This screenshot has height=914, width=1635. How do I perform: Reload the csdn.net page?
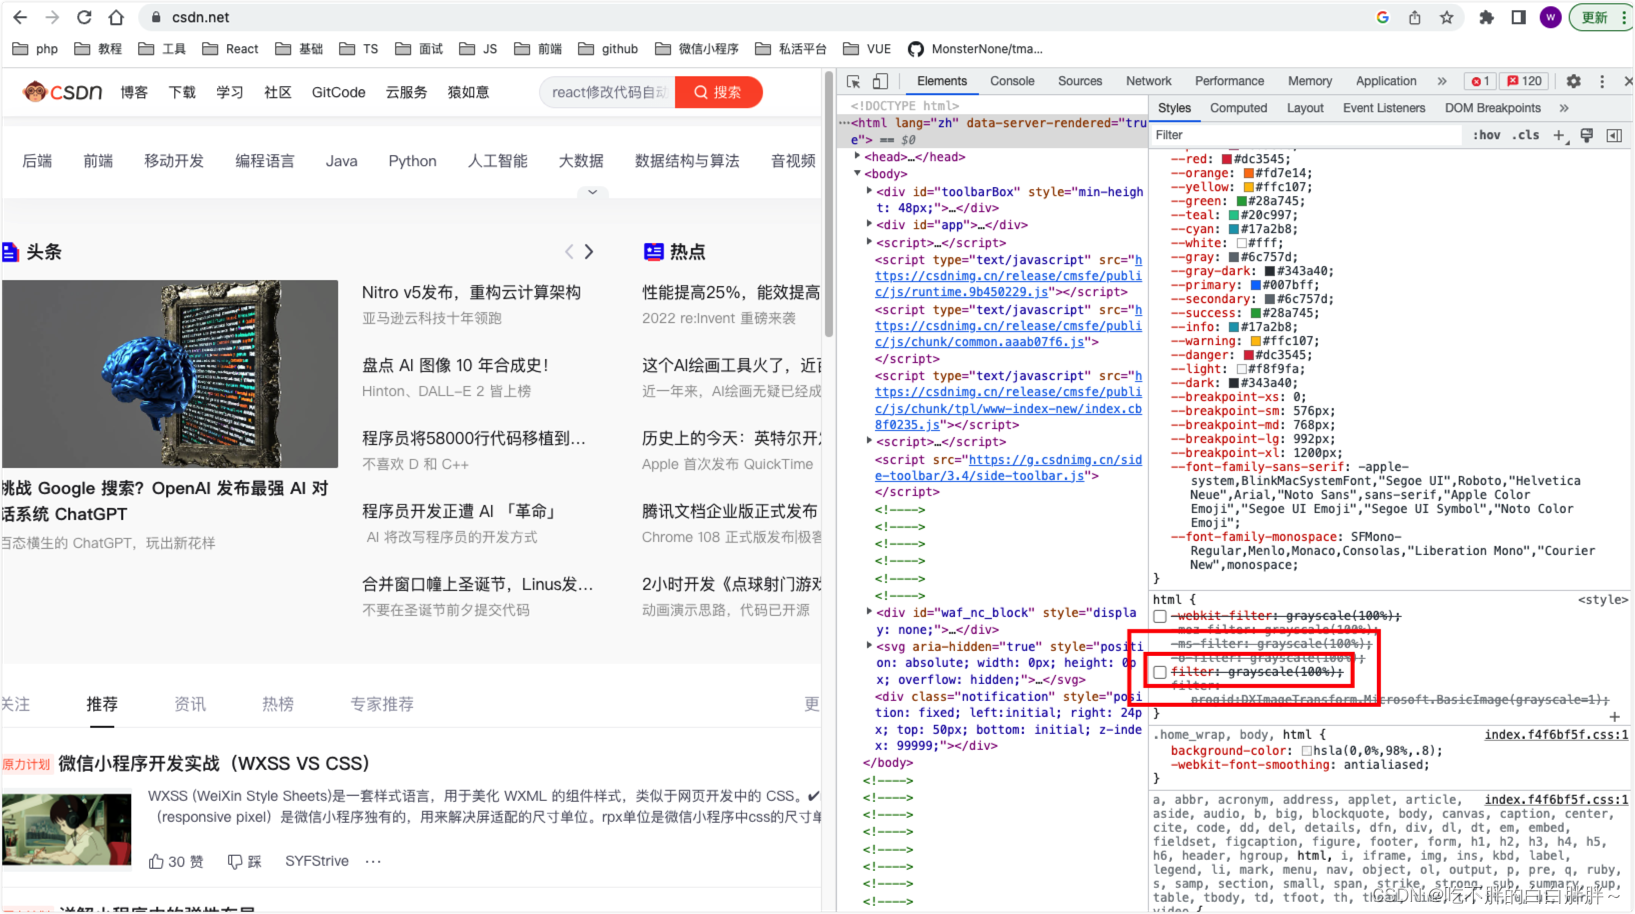(x=84, y=17)
